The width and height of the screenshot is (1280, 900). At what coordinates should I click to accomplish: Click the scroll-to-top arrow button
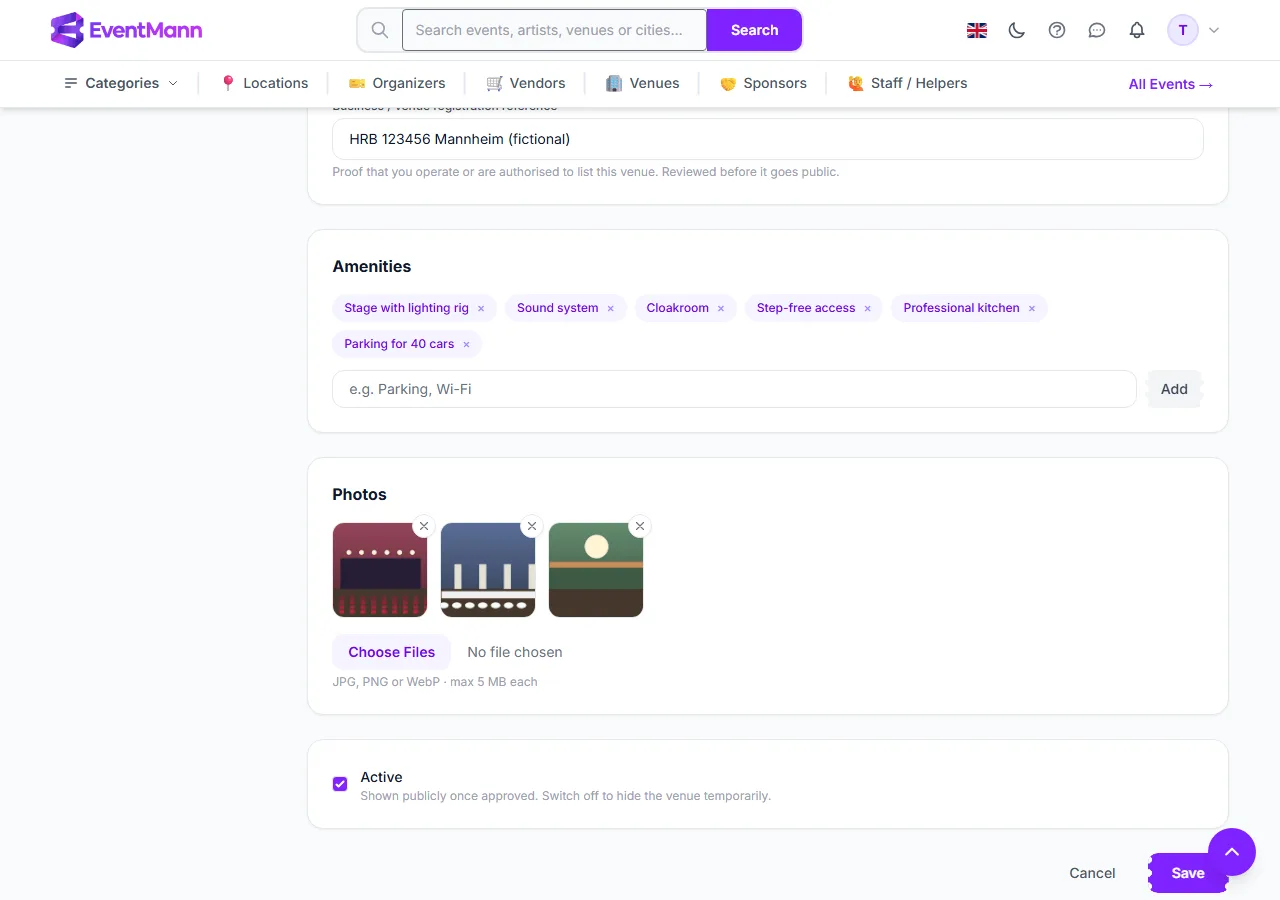pyautogui.click(x=1232, y=852)
